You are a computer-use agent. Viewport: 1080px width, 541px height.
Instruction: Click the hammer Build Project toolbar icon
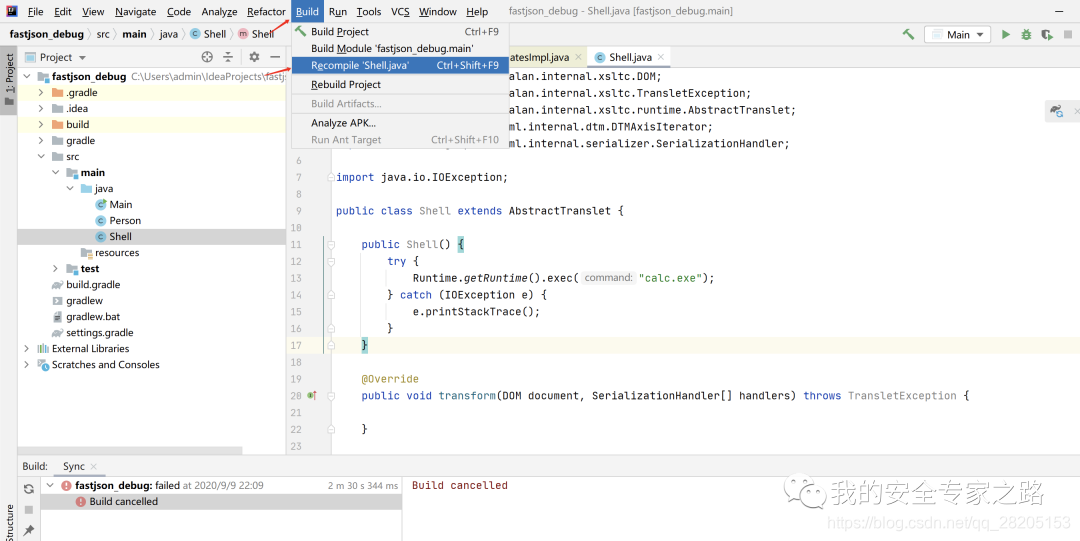coord(908,34)
